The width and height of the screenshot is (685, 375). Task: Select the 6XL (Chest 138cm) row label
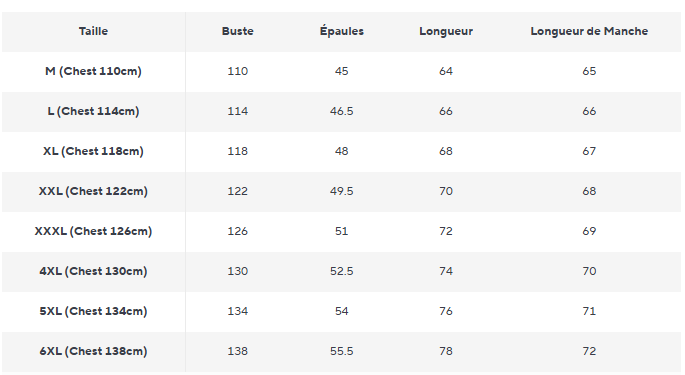(x=93, y=351)
